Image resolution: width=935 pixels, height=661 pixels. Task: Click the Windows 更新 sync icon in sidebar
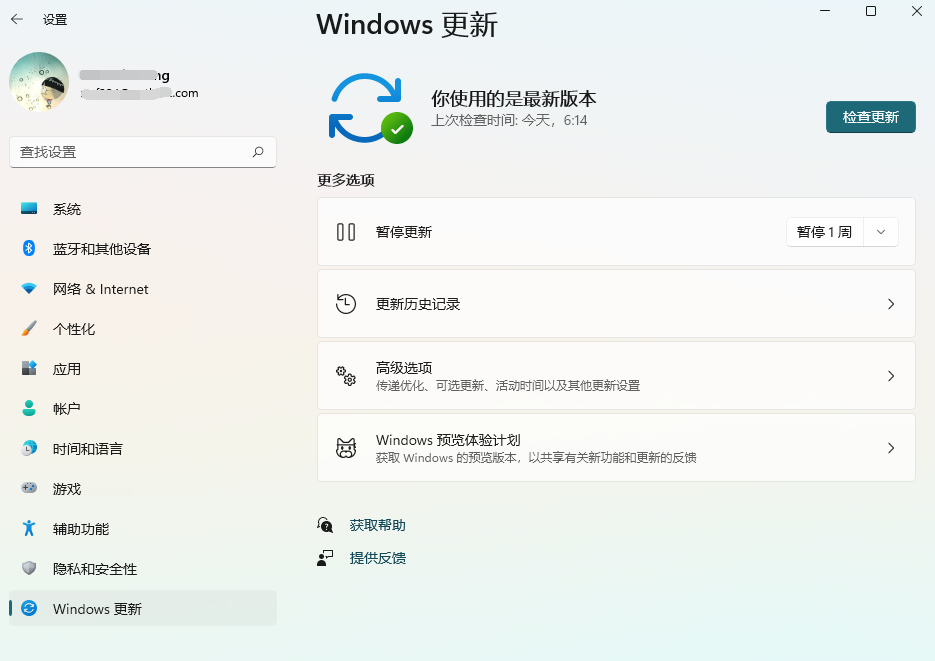coord(29,608)
